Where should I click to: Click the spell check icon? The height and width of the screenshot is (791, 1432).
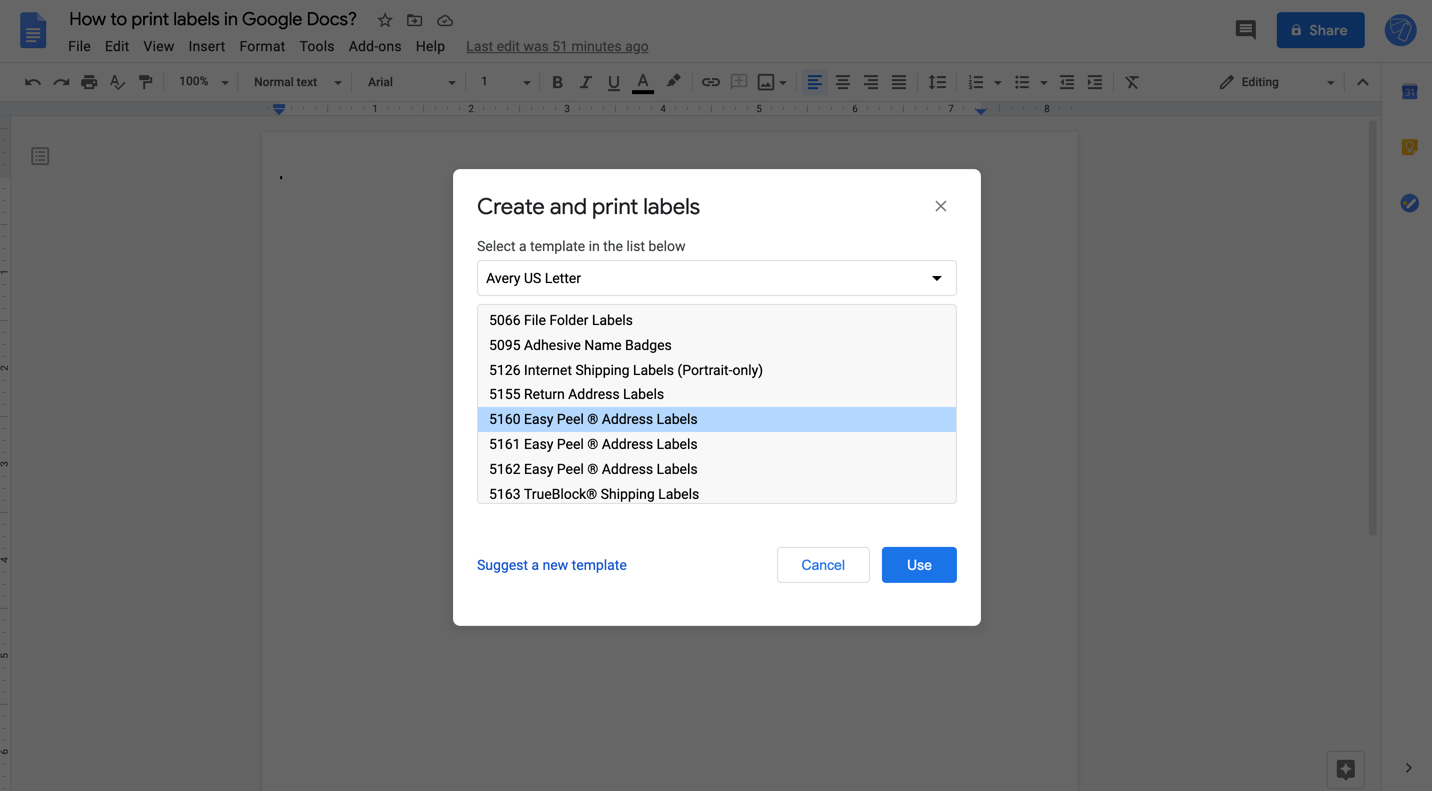click(x=117, y=82)
